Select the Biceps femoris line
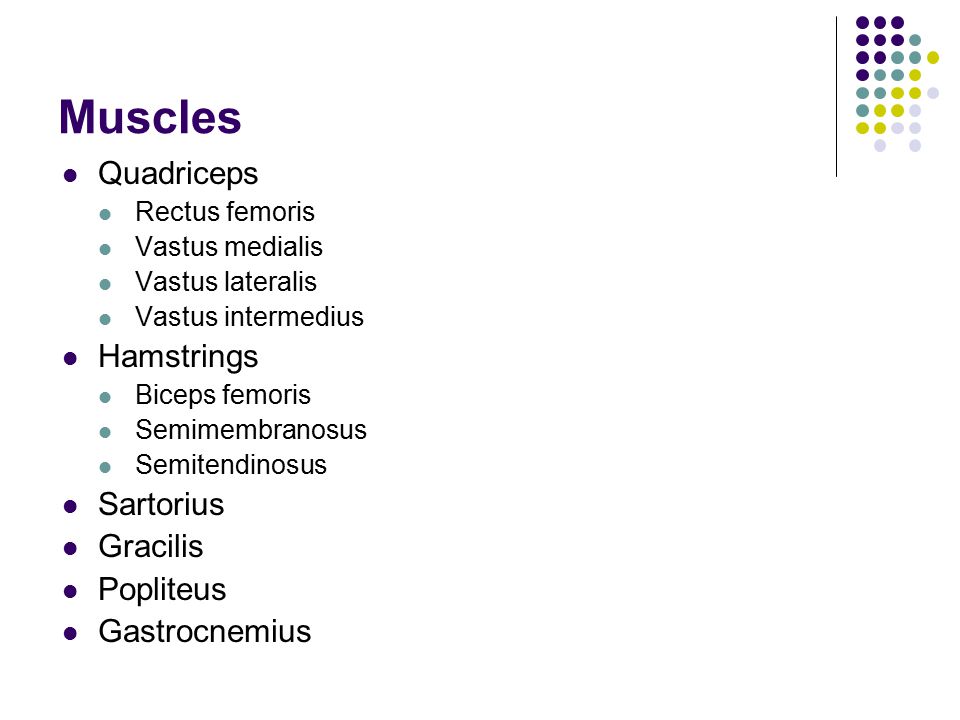This screenshot has height=720, width=960. coord(223,395)
